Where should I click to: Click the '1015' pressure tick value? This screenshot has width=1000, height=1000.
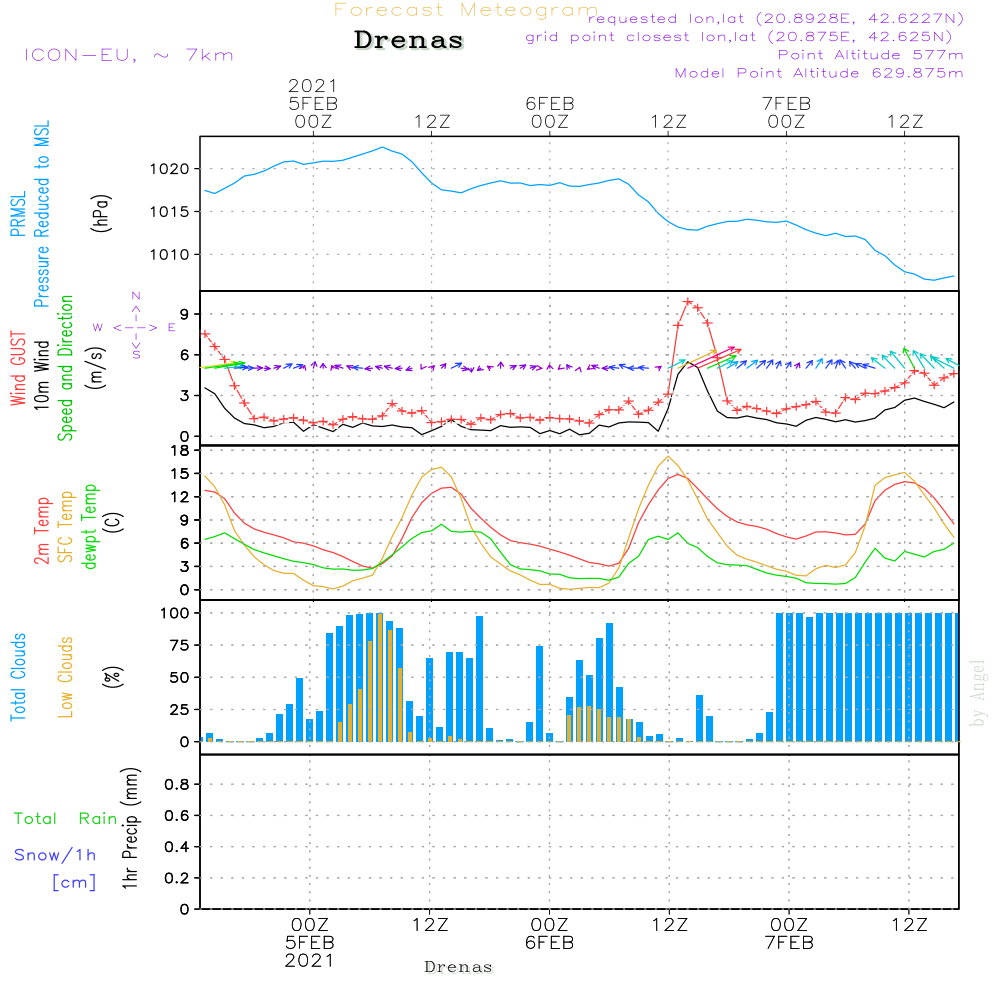170,212
